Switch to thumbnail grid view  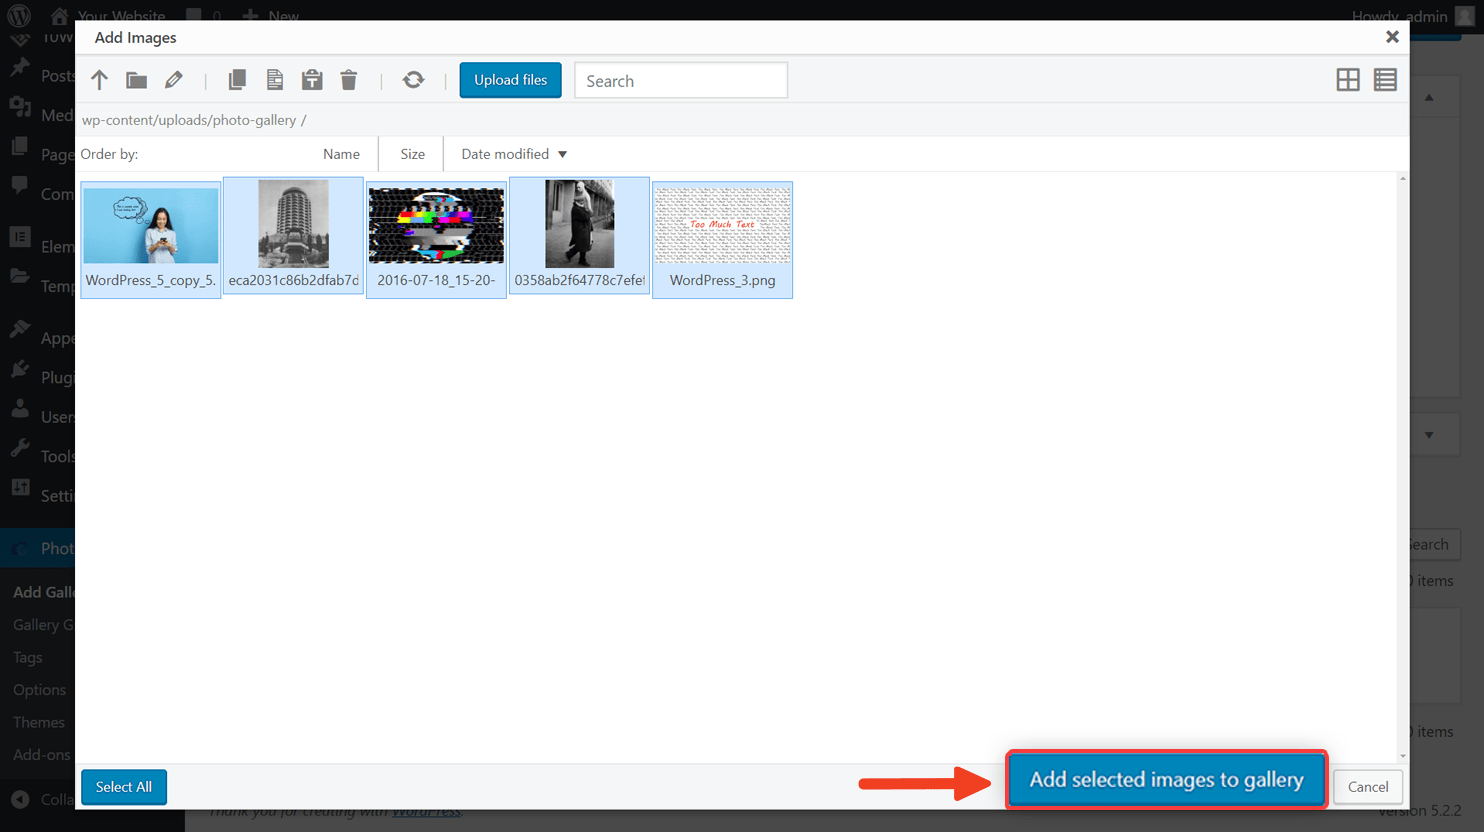[1348, 80]
